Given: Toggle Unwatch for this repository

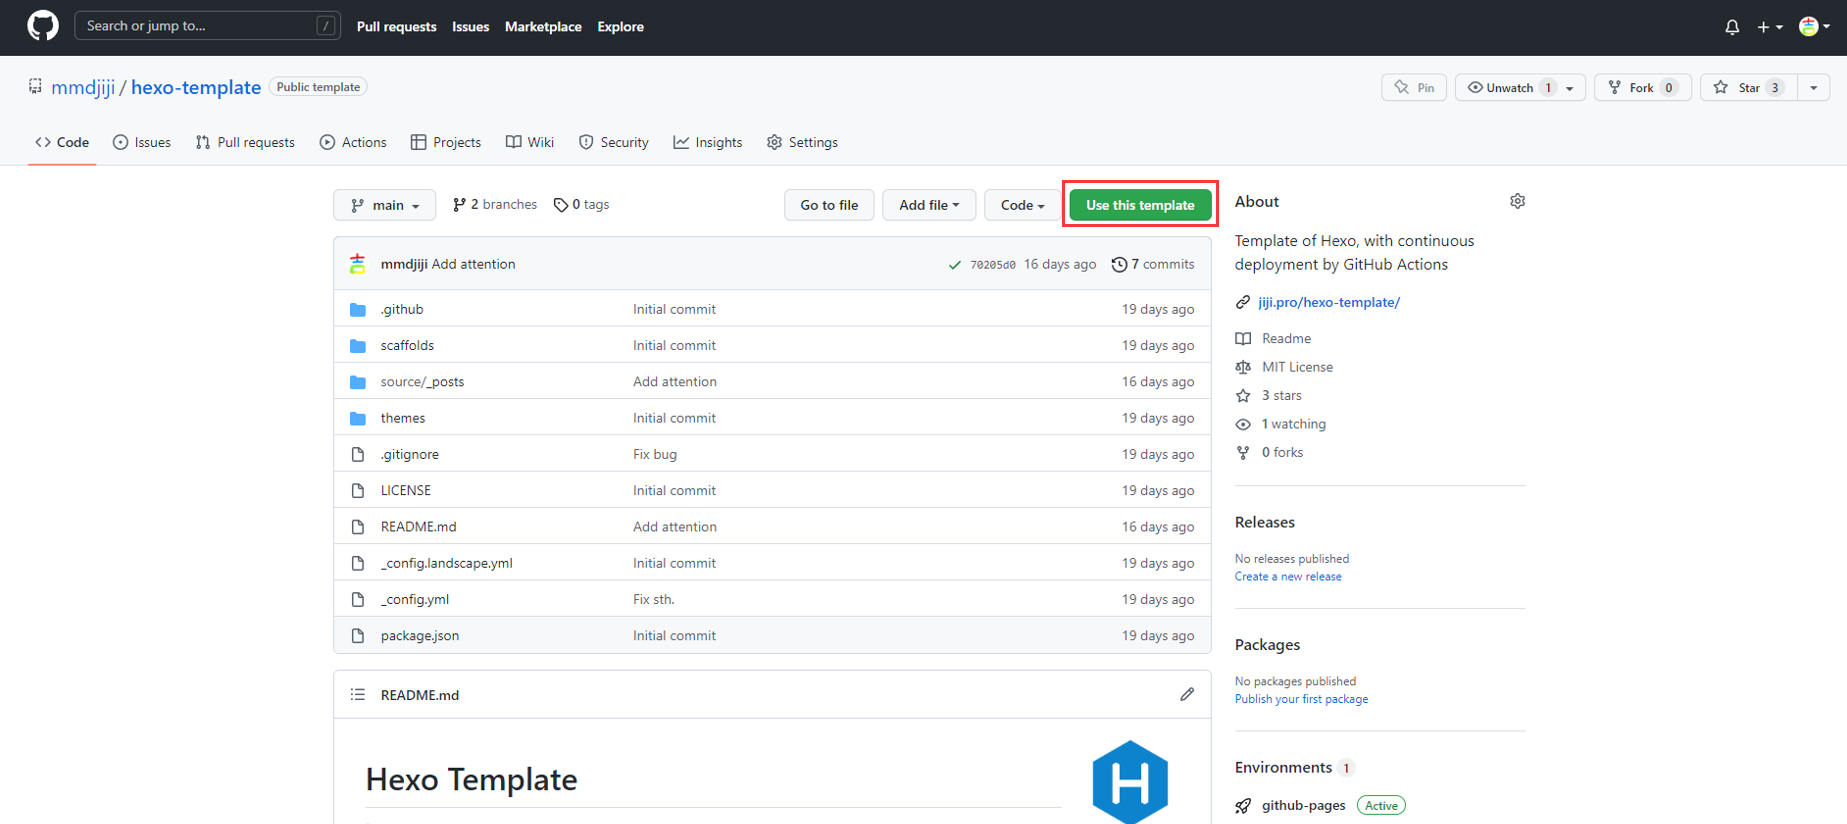Looking at the screenshot, I should point(1510,88).
